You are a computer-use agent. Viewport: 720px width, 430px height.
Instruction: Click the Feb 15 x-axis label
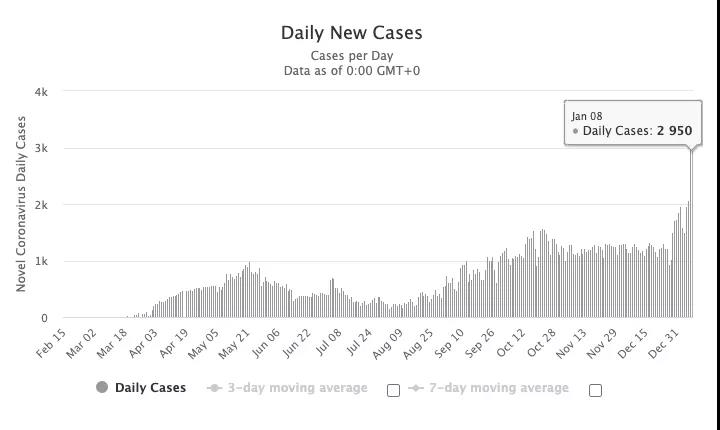(x=54, y=341)
